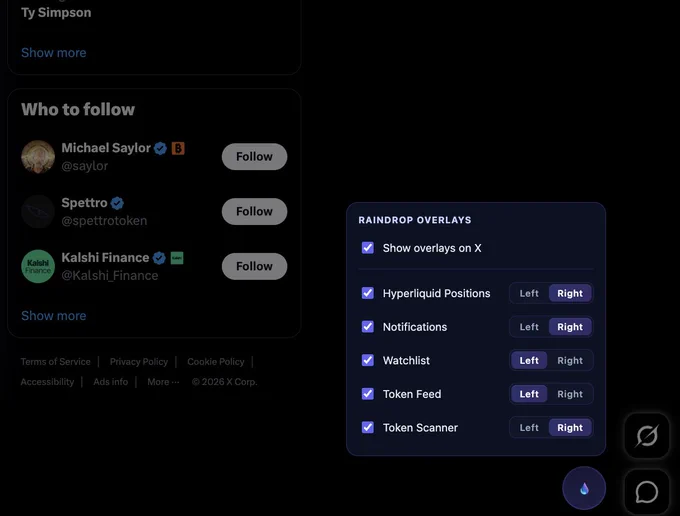The width and height of the screenshot is (680, 516).
Task: Disable the Watchlist overlay checkbox
Action: click(x=368, y=360)
